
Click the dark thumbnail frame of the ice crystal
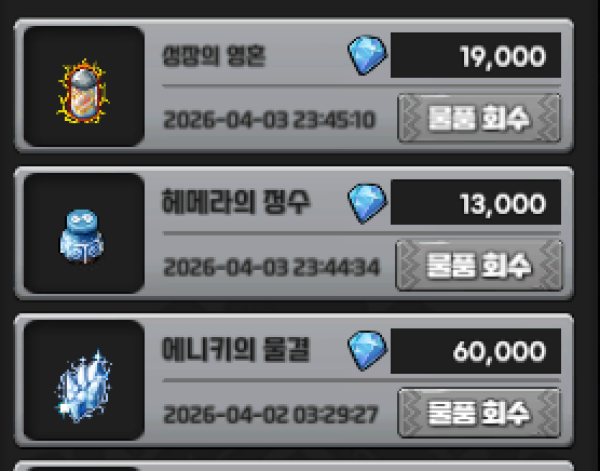coord(84,380)
